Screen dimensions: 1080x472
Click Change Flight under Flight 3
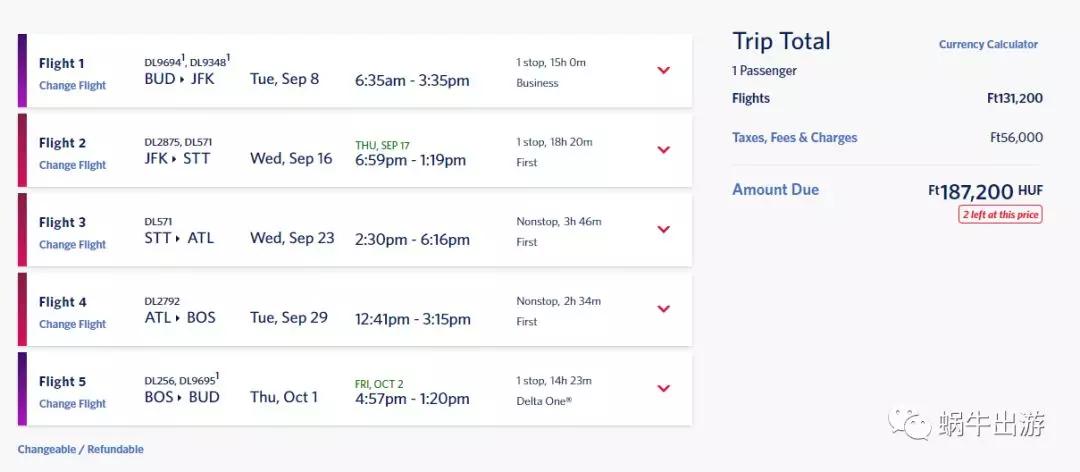click(72, 245)
